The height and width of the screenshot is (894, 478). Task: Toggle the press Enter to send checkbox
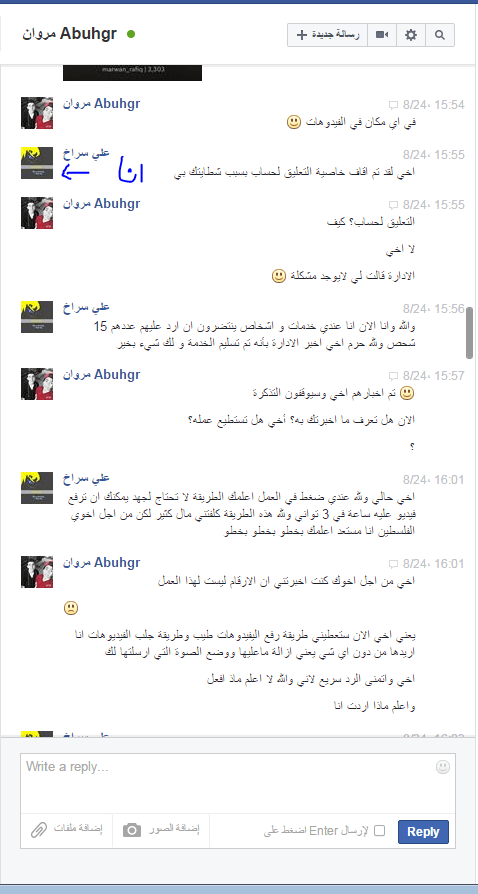(x=379, y=831)
